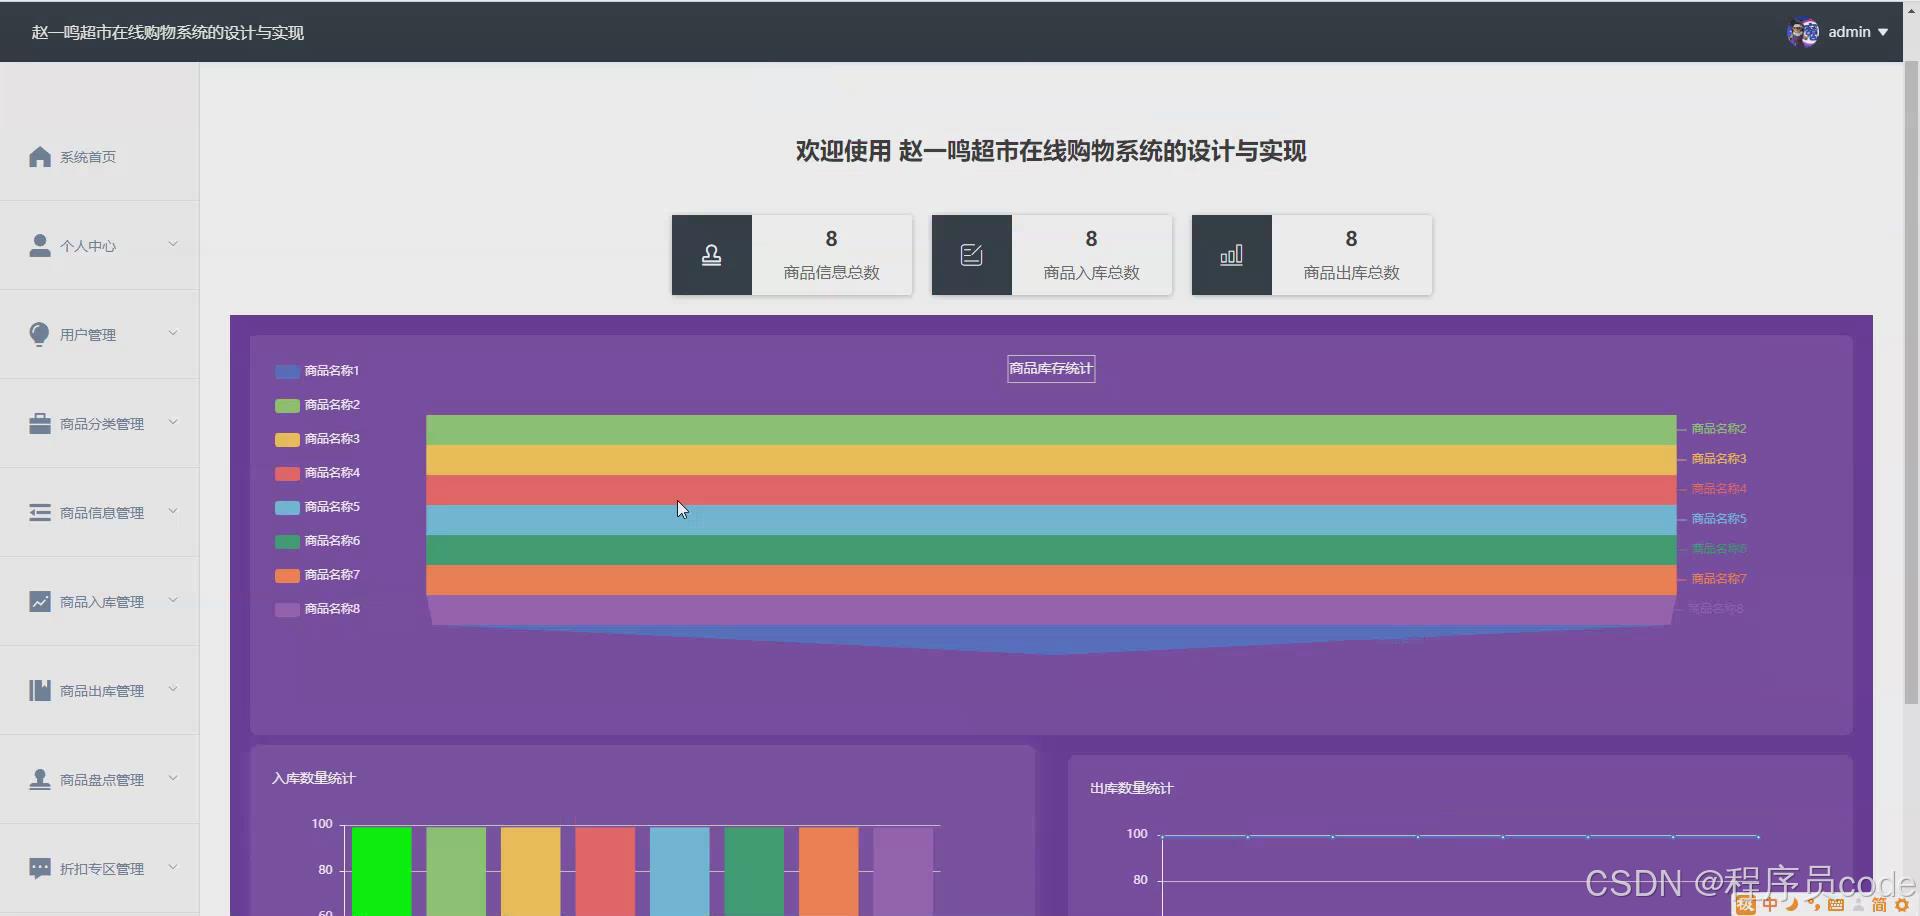The image size is (1920, 916).
Task: Click the chat icon for 折扣专区管理
Action: tap(40, 868)
